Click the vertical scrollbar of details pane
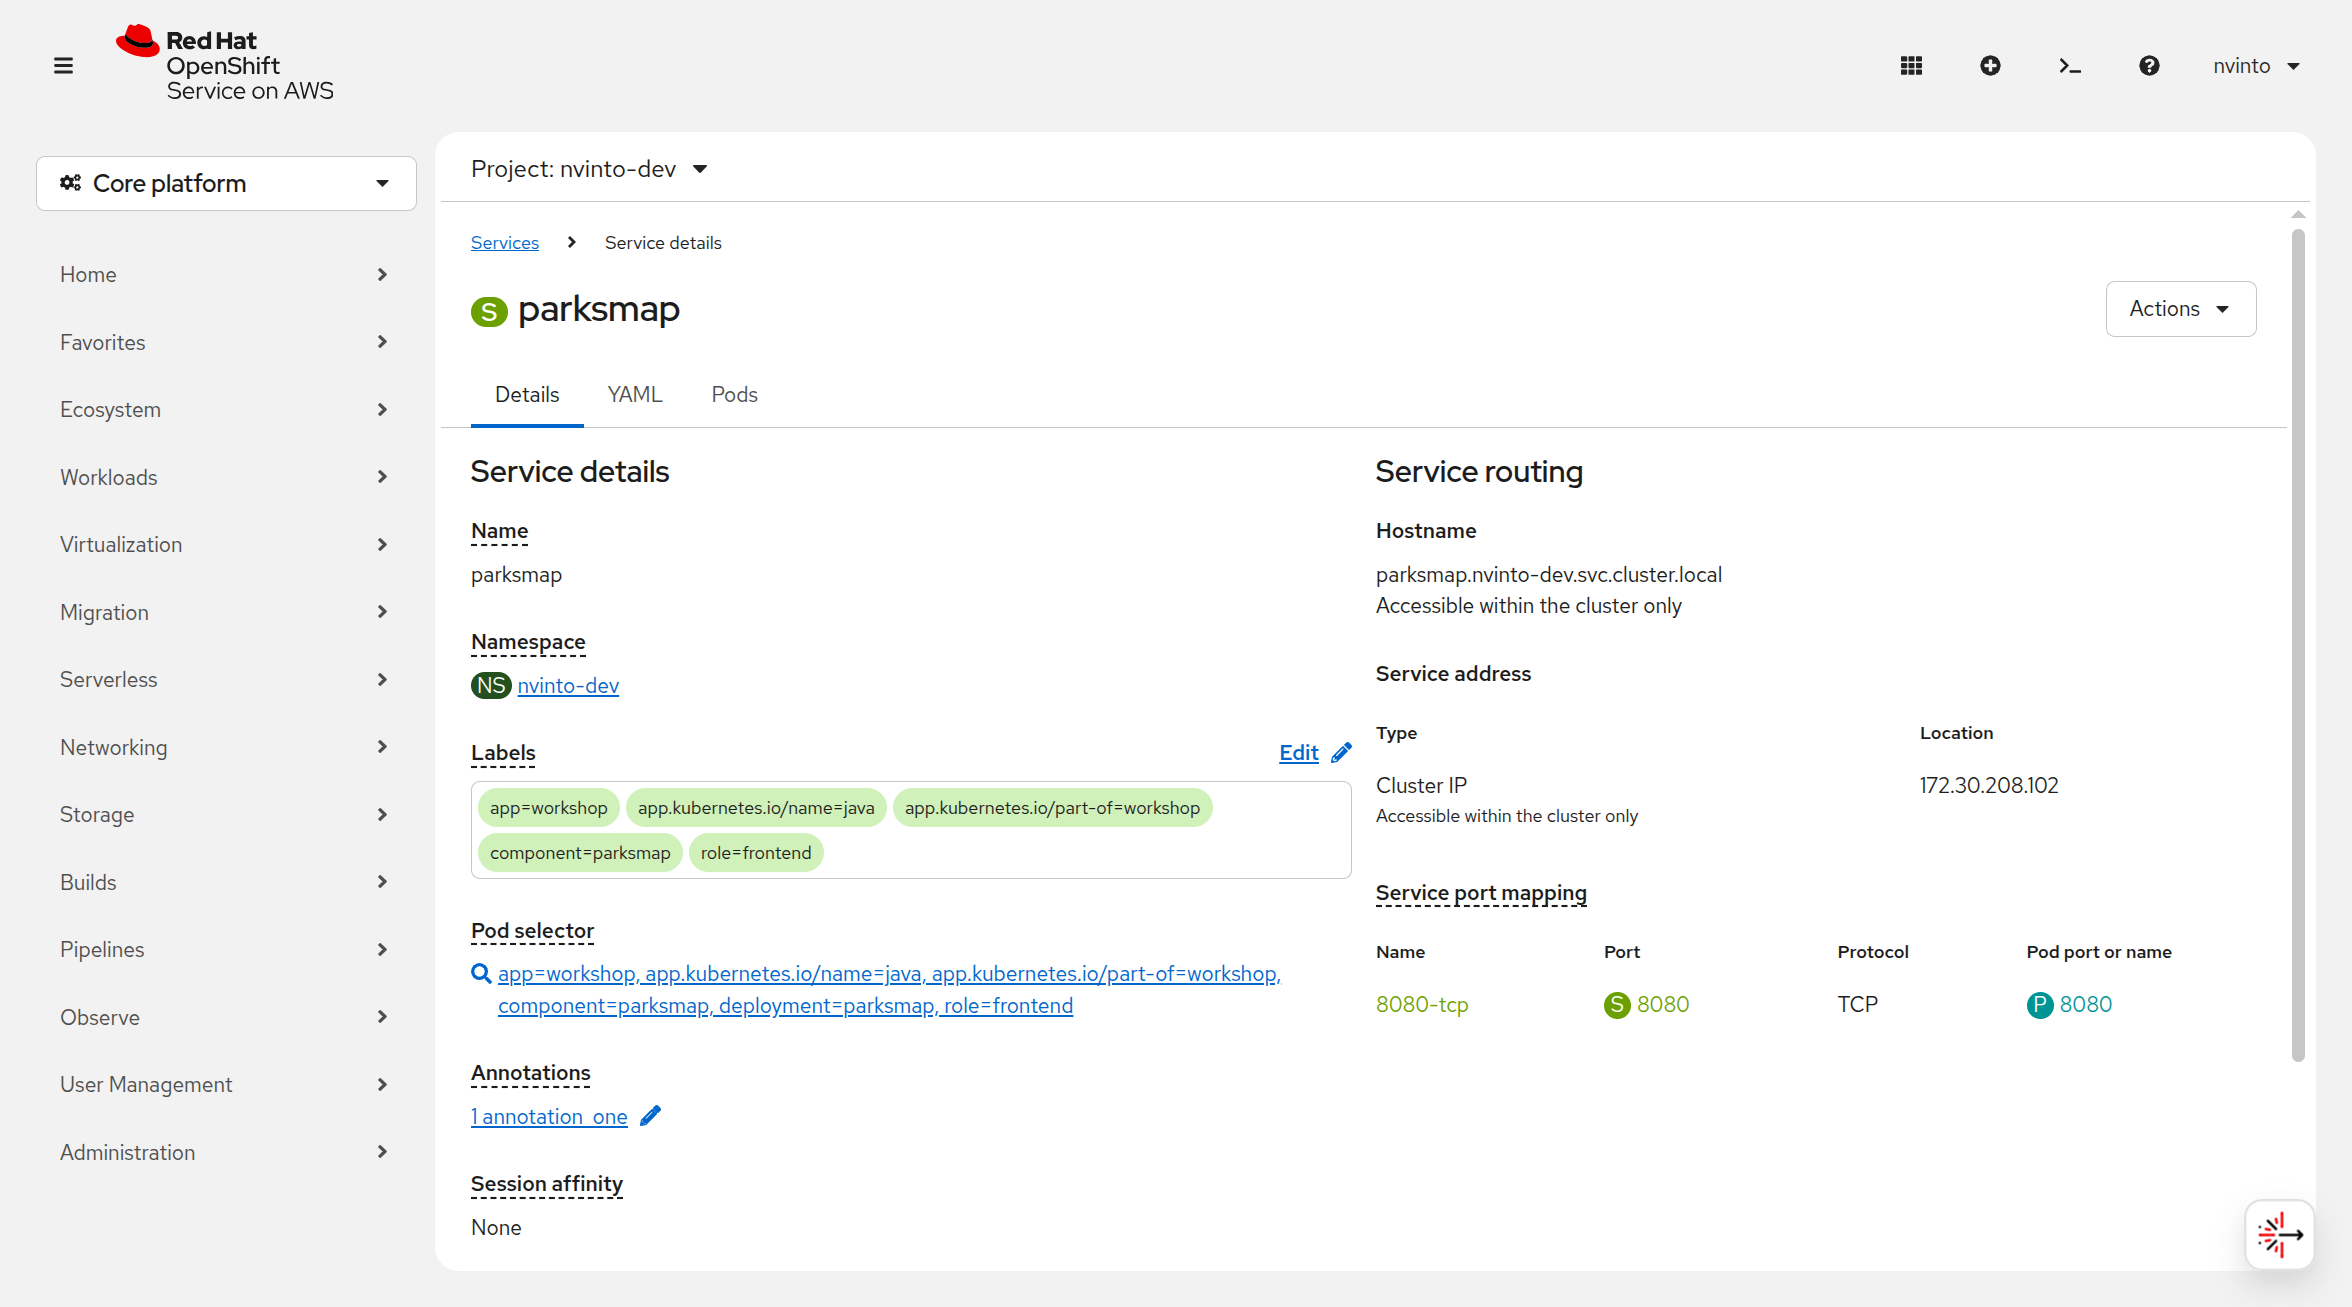This screenshot has width=2352, height=1307. [2298, 645]
